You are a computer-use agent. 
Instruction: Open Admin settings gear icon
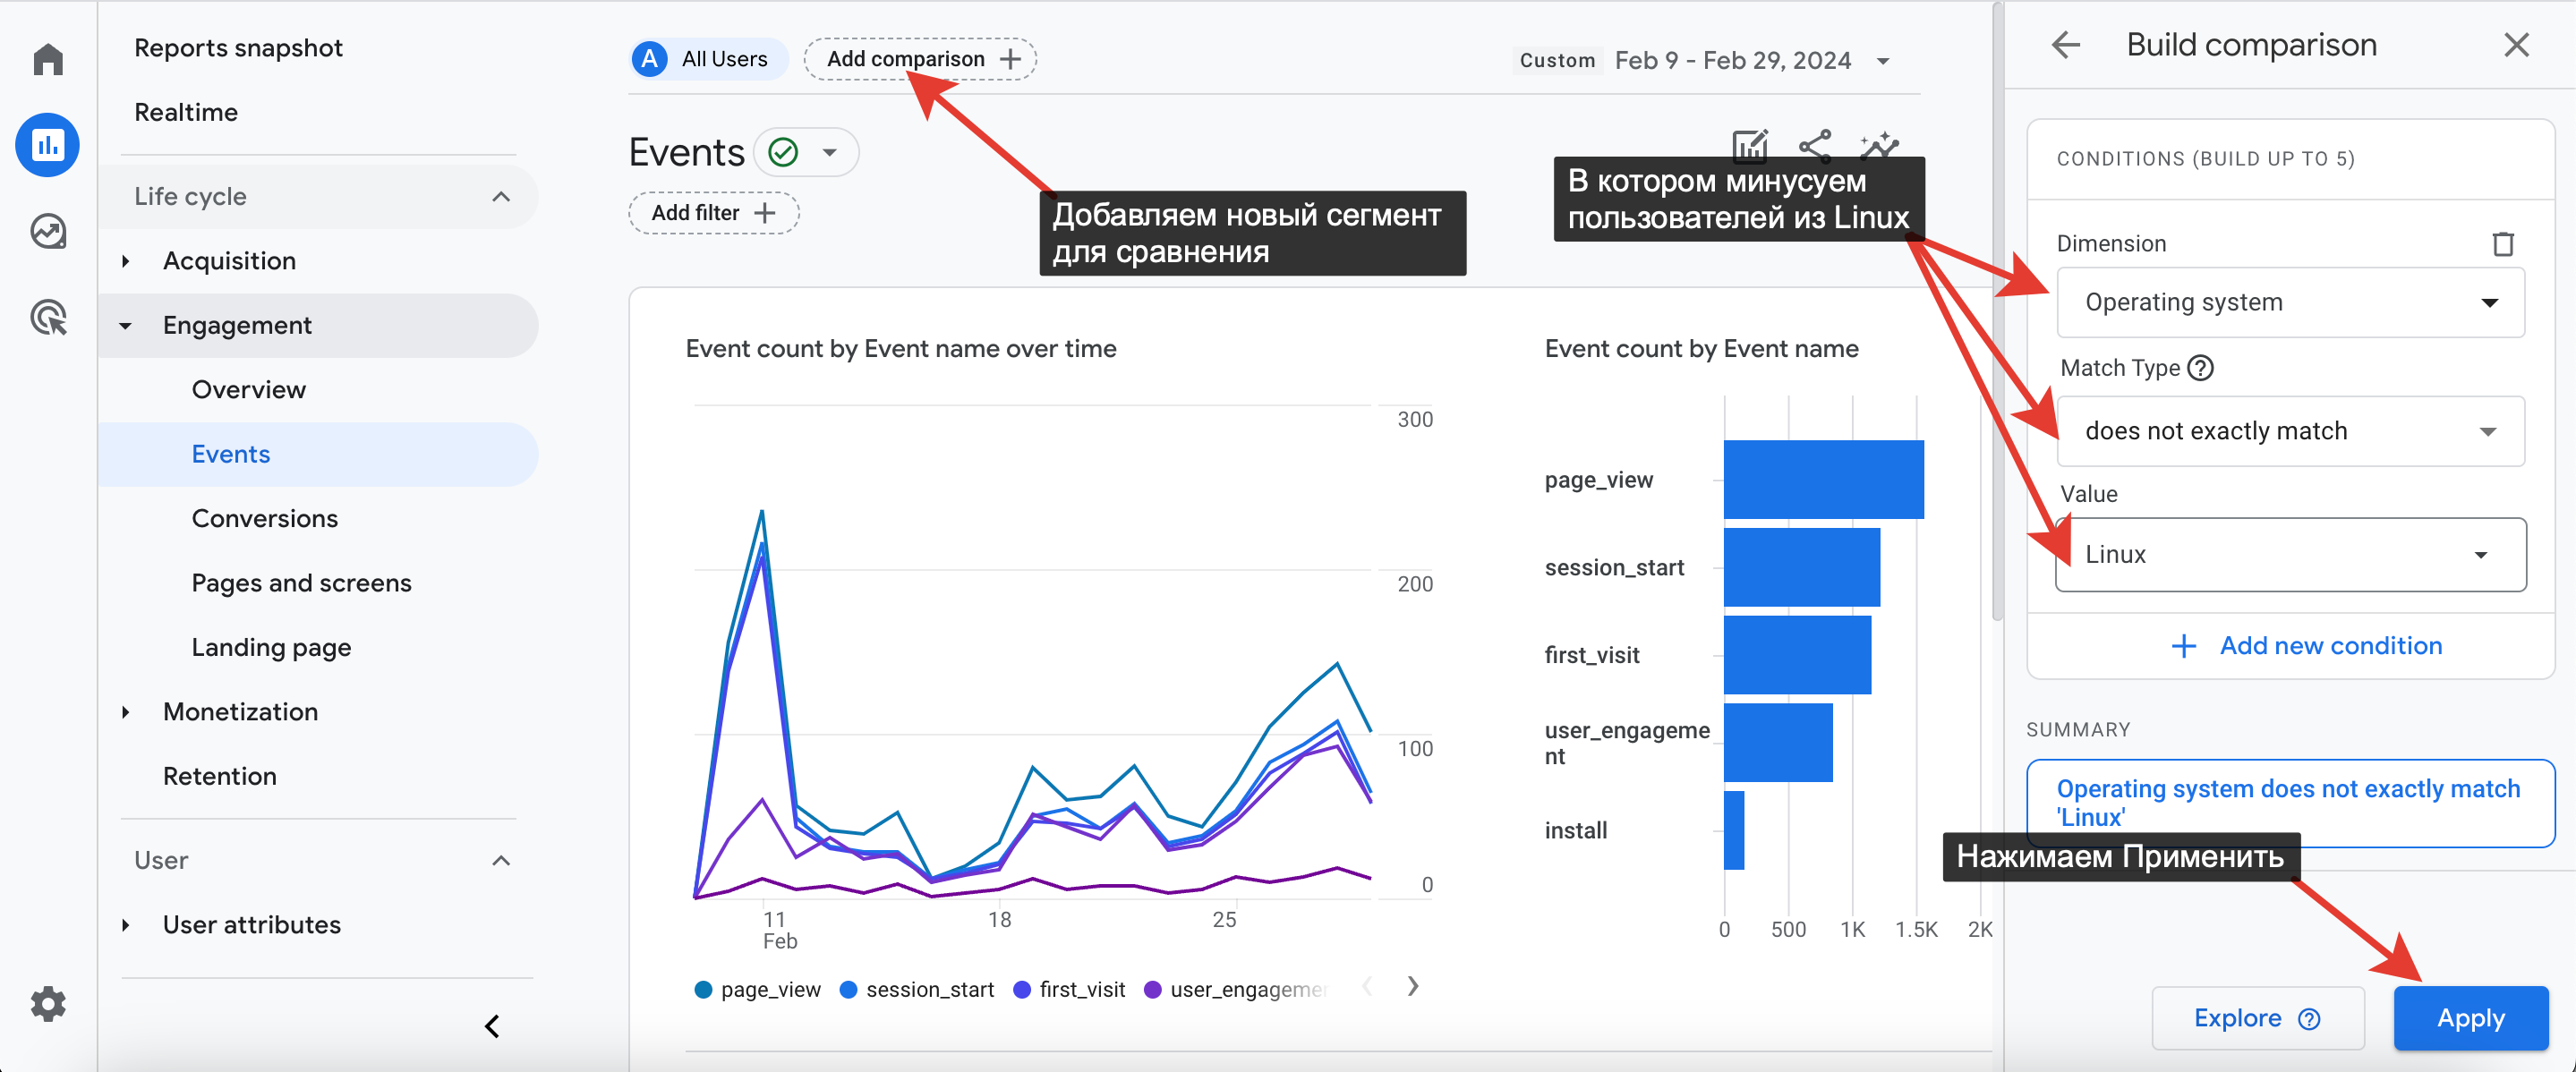pyautogui.click(x=48, y=1003)
